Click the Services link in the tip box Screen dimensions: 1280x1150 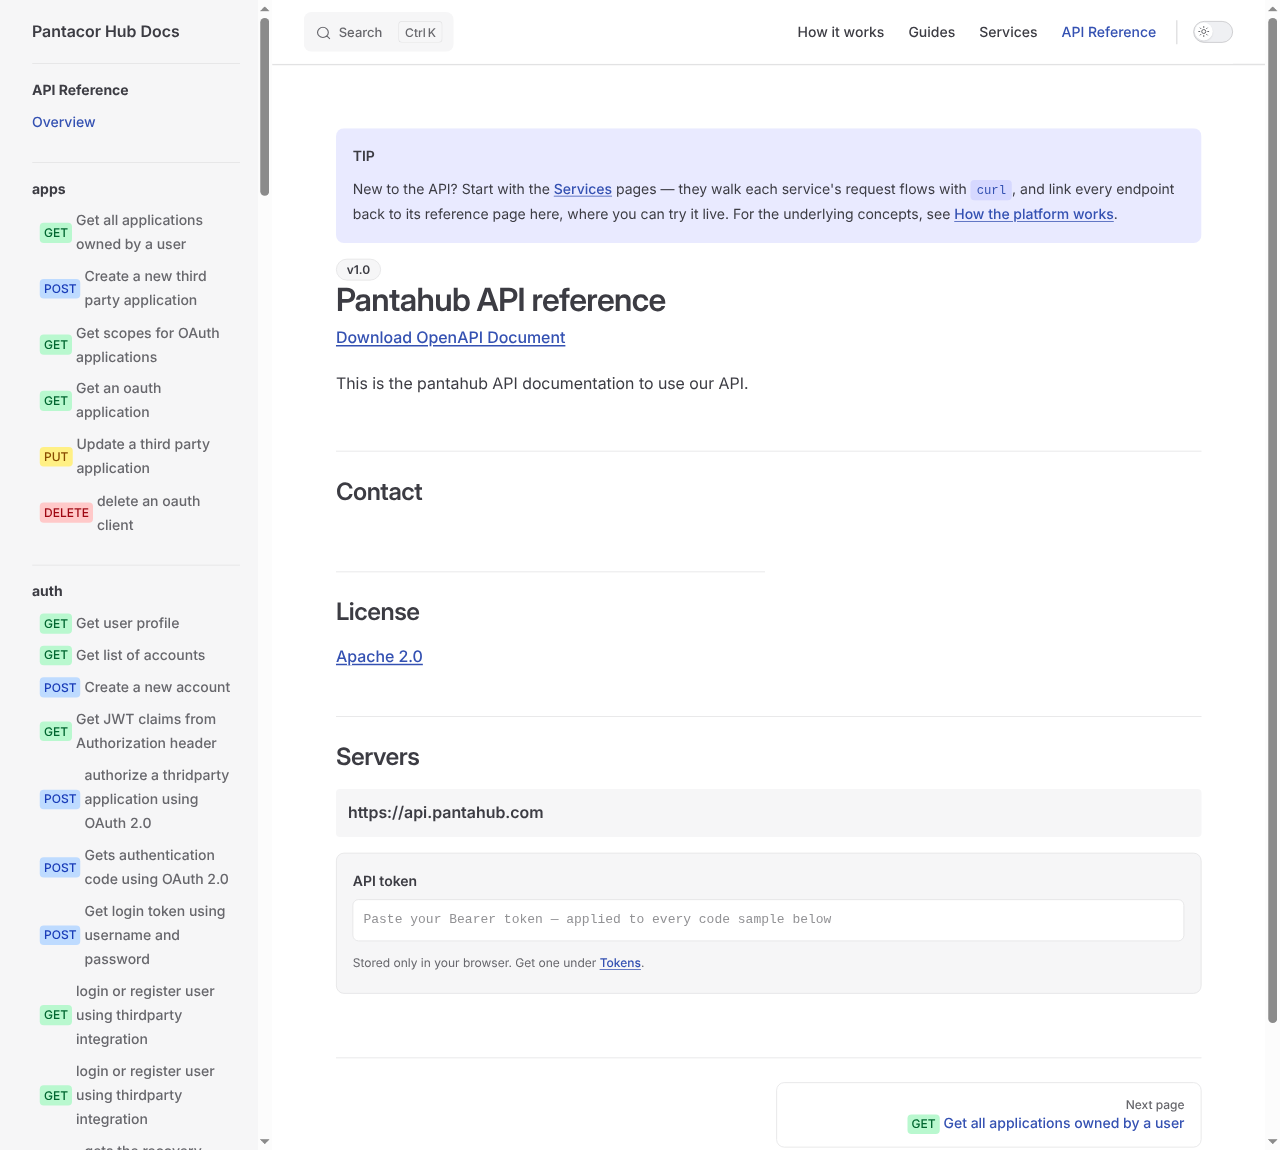583,189
